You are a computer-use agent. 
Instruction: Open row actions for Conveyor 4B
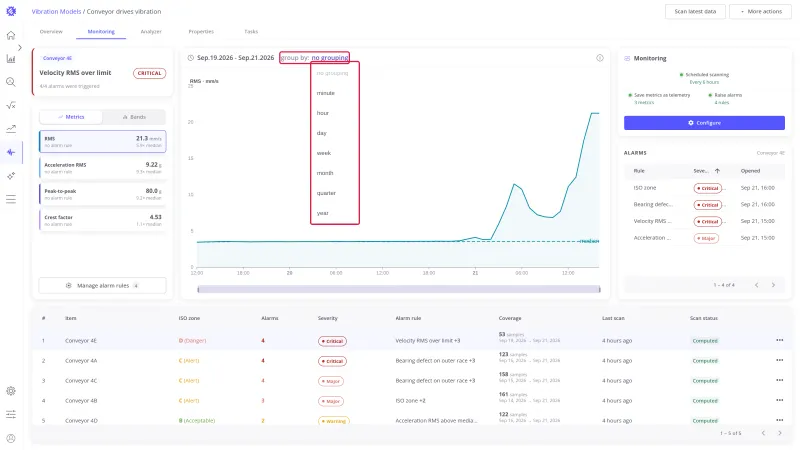pos(780,401)
